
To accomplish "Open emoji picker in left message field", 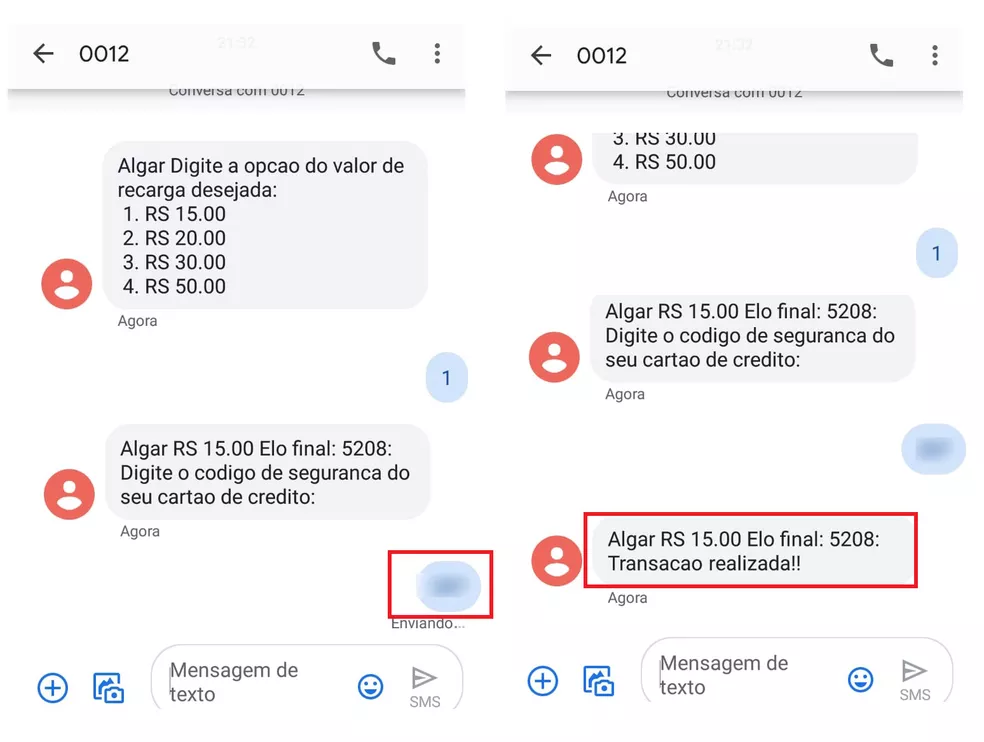I will pyautogui.click(x=370, y=686).
